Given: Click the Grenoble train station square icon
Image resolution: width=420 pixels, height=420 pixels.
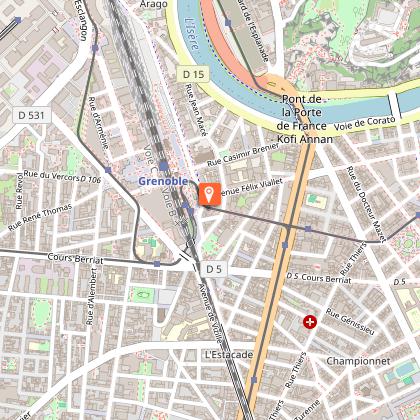Looking at the screenshot, I should (164, 166).
